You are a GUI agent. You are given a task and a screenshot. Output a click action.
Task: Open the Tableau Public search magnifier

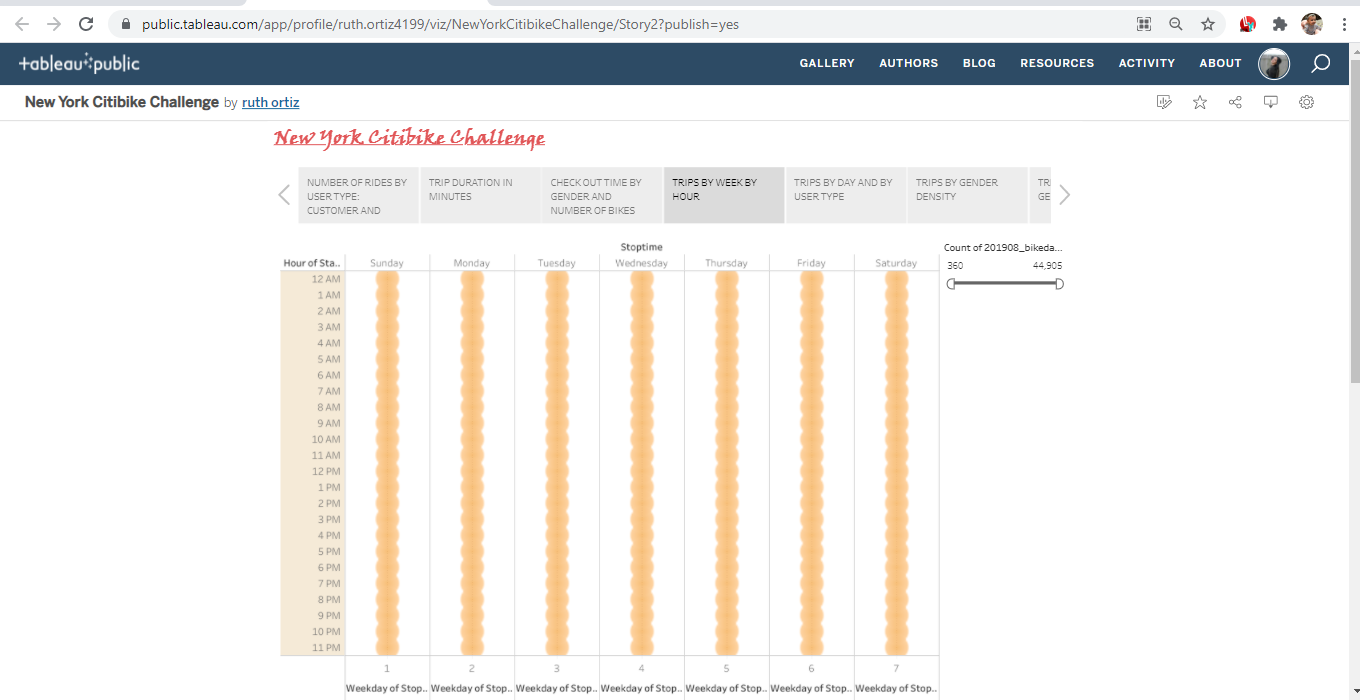point(1320,63)
